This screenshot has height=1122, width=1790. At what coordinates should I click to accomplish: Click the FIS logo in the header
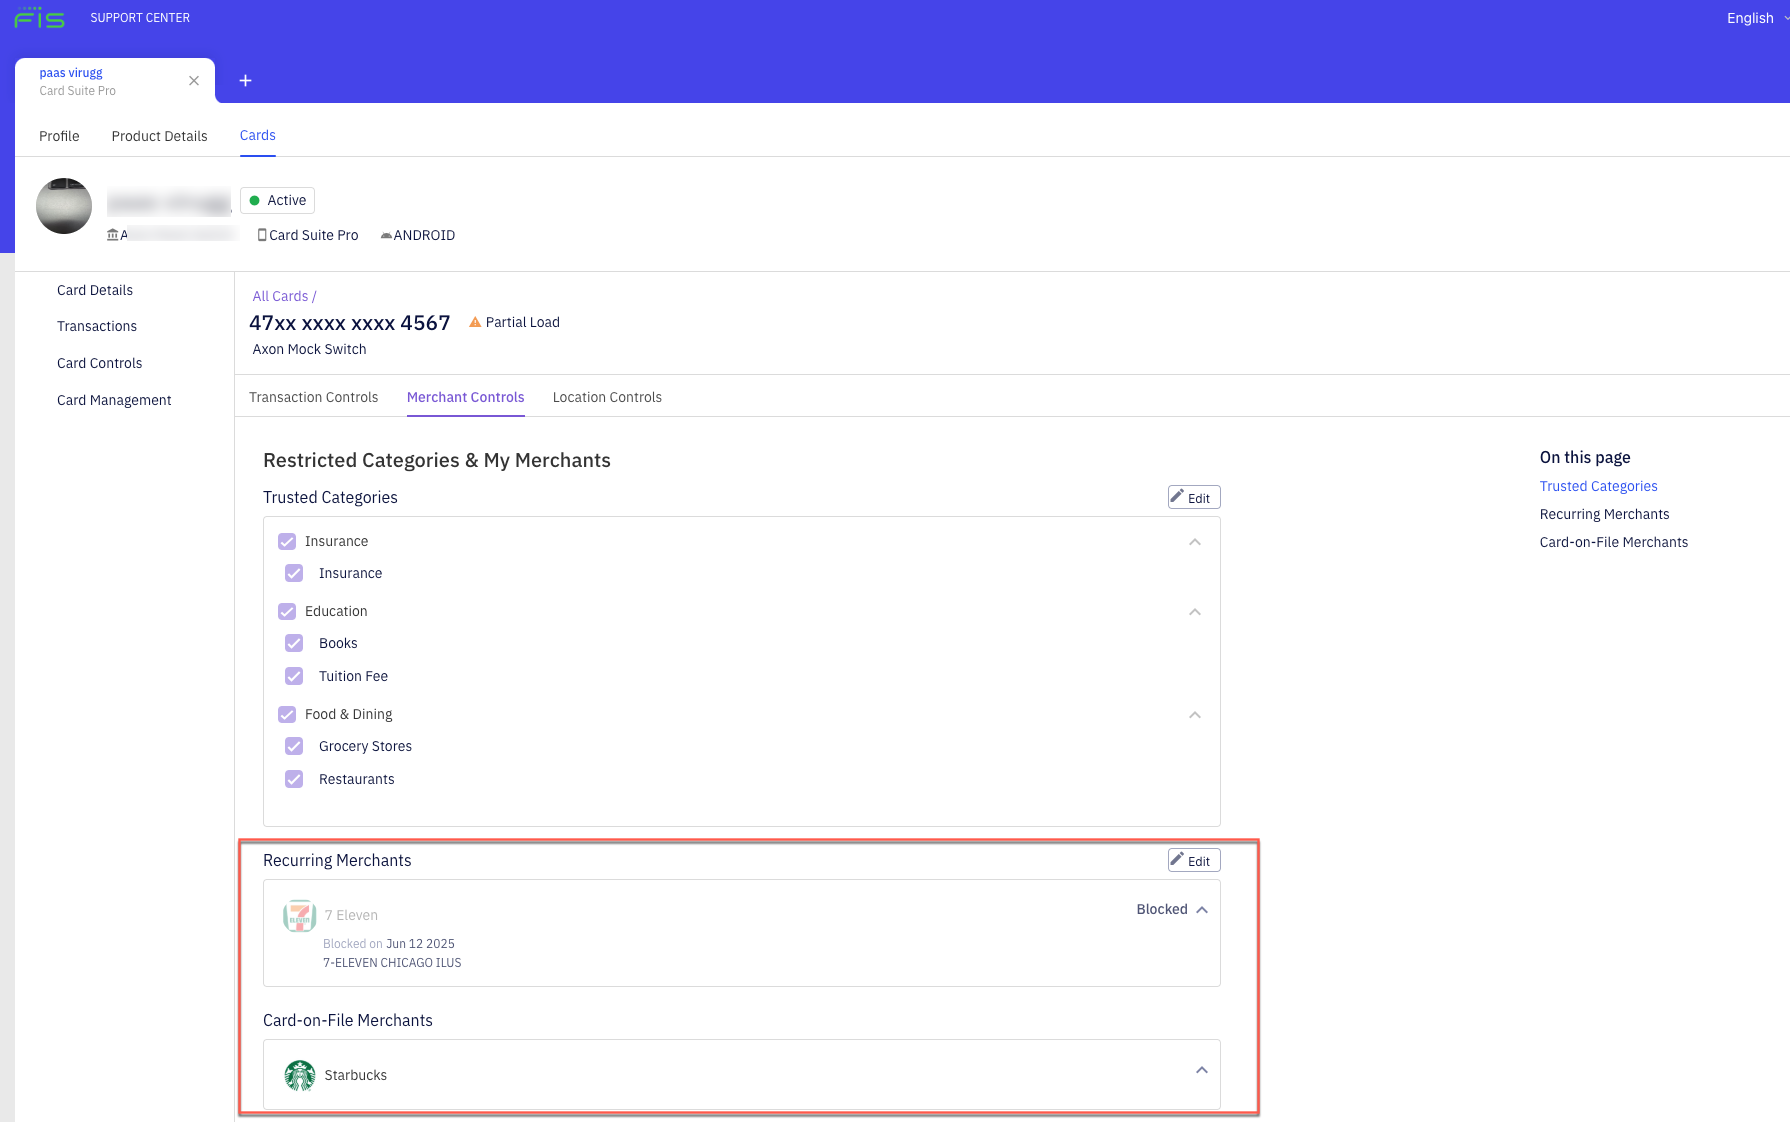coord(40,17)
